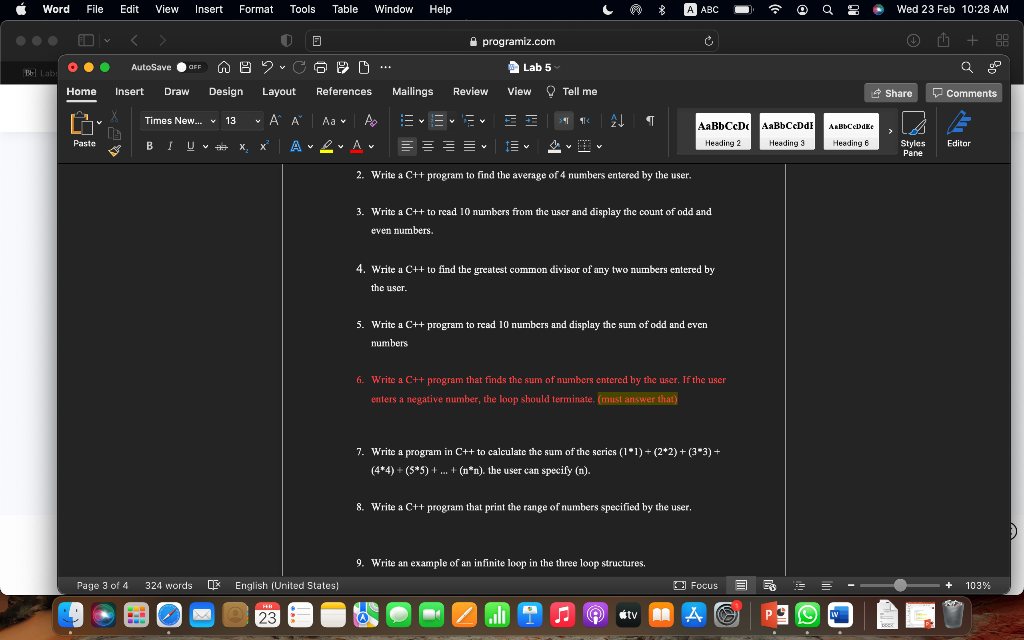Click the text highlight color icon

327,146
